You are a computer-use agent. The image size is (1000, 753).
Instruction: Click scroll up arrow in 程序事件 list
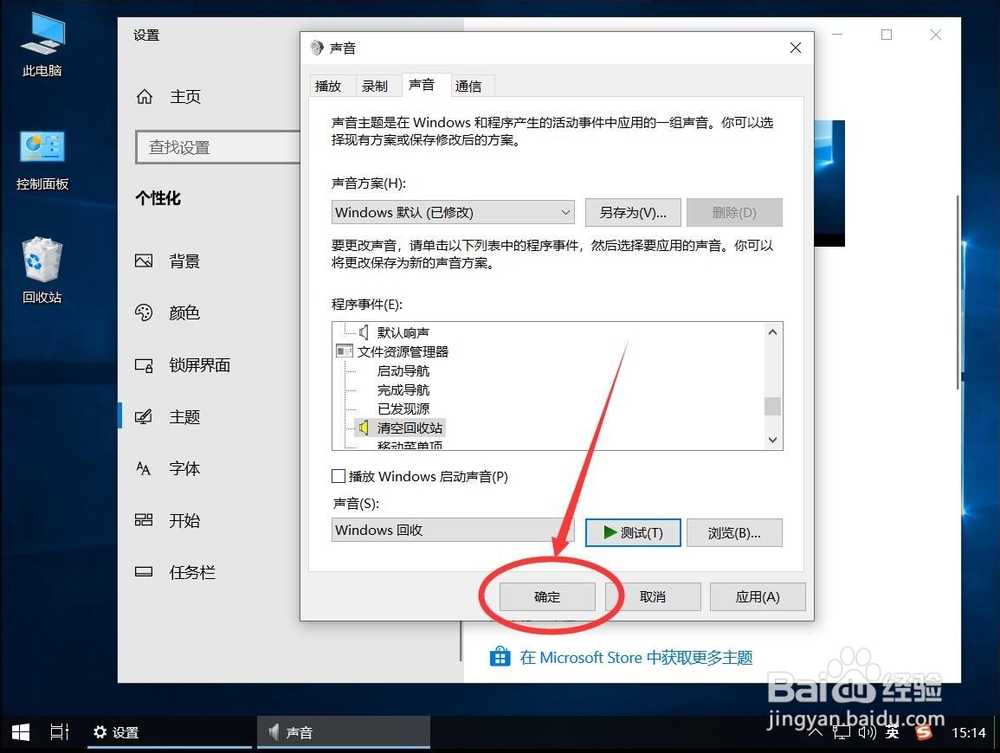(772, 332)
